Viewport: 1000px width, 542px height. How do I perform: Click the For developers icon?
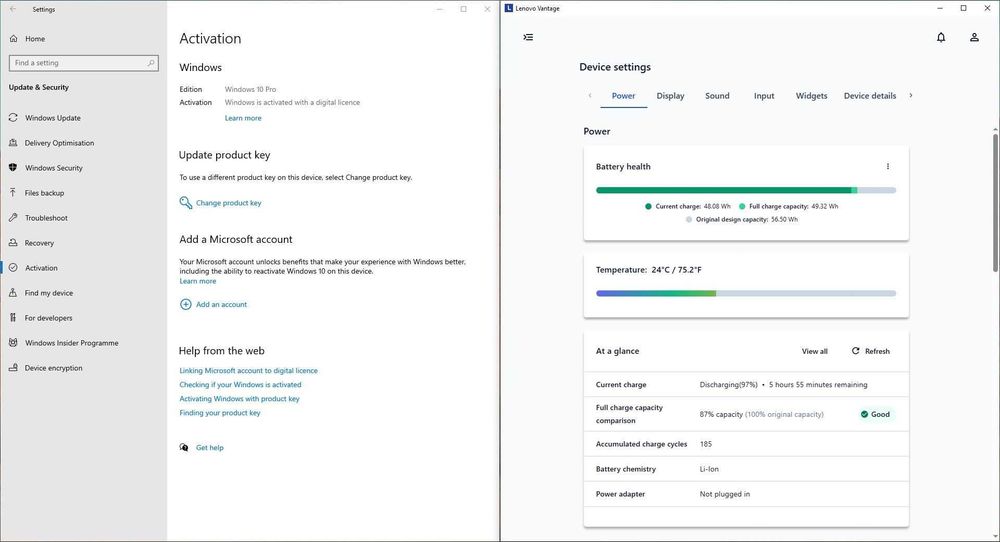[x=13, y=318]
